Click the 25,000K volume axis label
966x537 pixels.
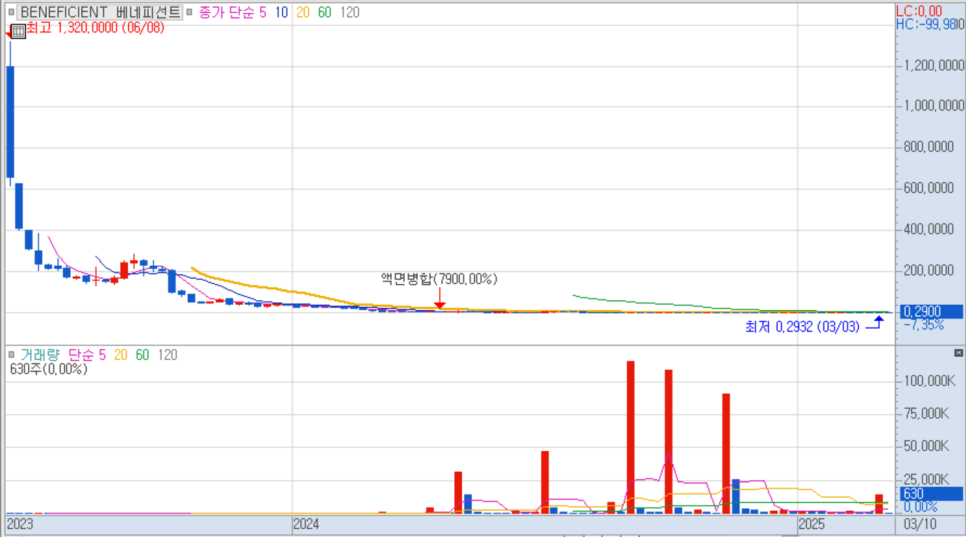pyautogui.click(x=926, y=479)
